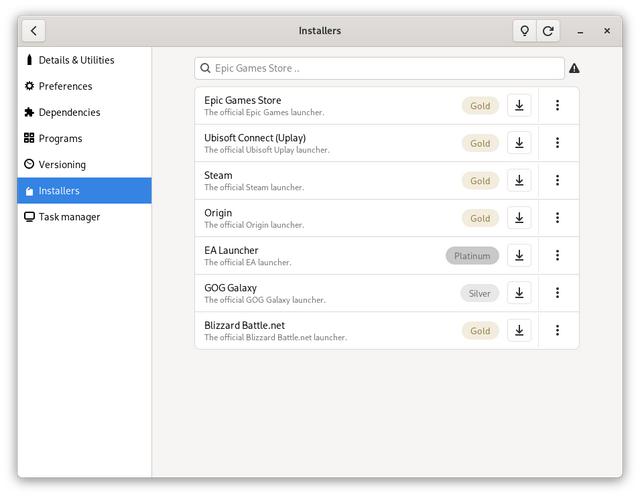Click the Gold badge on the Origin row
This screenshot has height=497, width=640.
pyautogui.click(x=480, y=218)
